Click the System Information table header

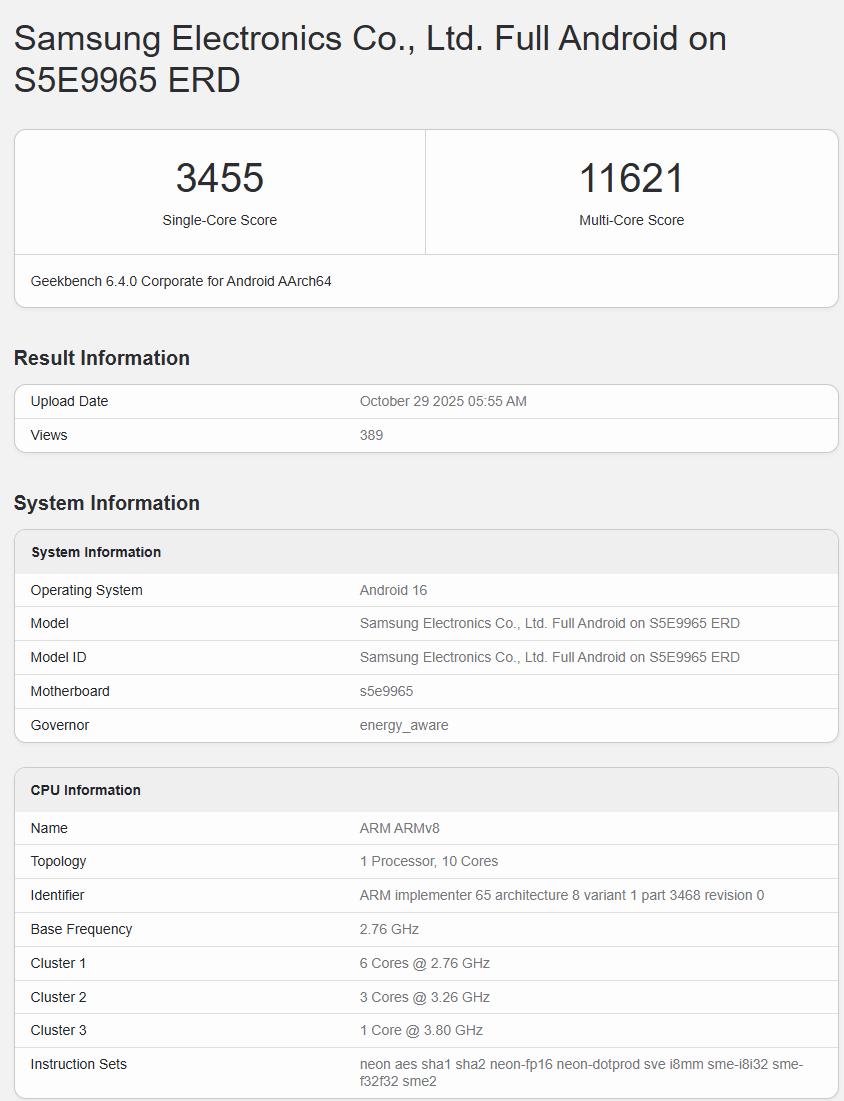[96, 552]
